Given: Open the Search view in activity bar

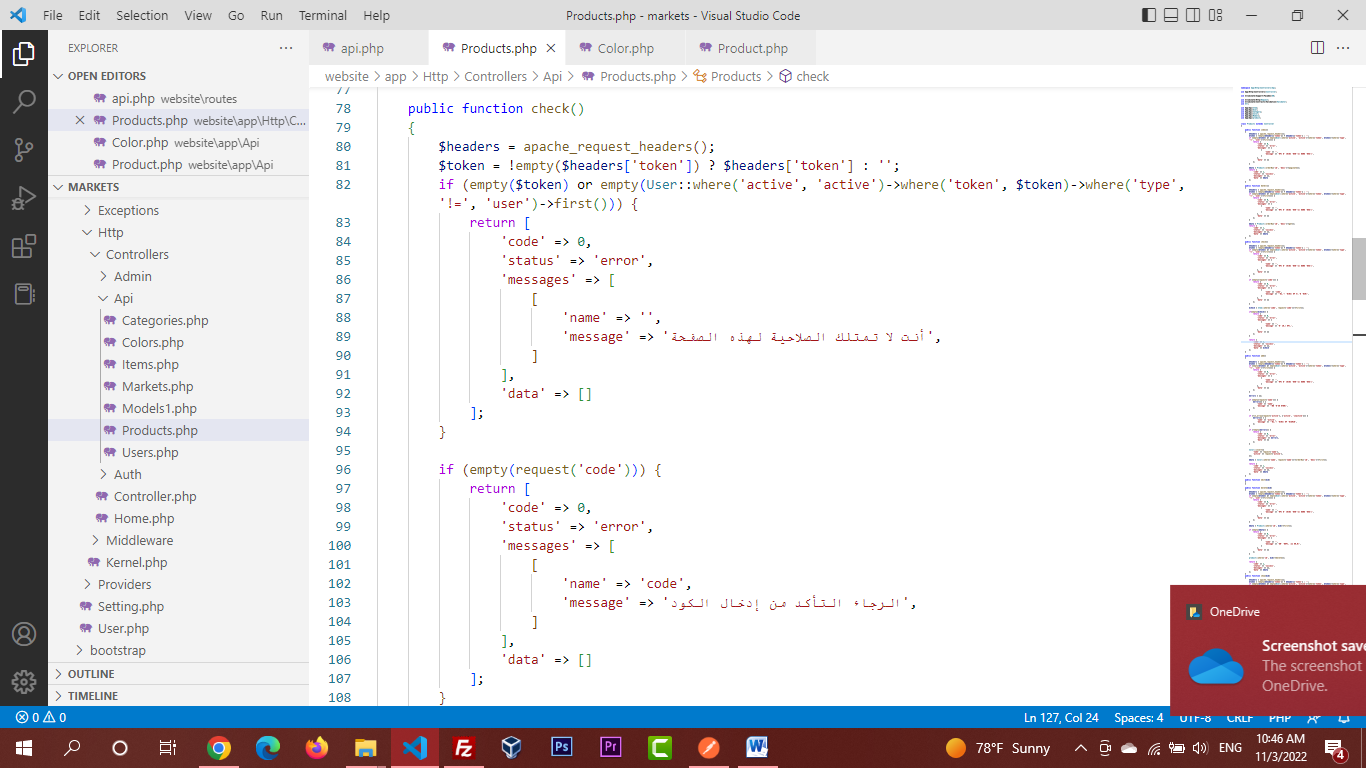Looking at the screenshot, I should [24, 101].
